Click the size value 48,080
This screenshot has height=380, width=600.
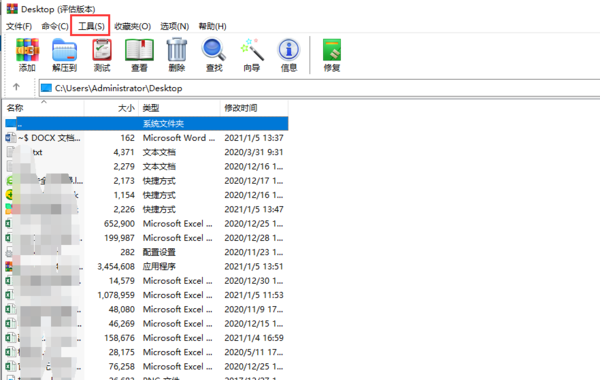point(122,309)
